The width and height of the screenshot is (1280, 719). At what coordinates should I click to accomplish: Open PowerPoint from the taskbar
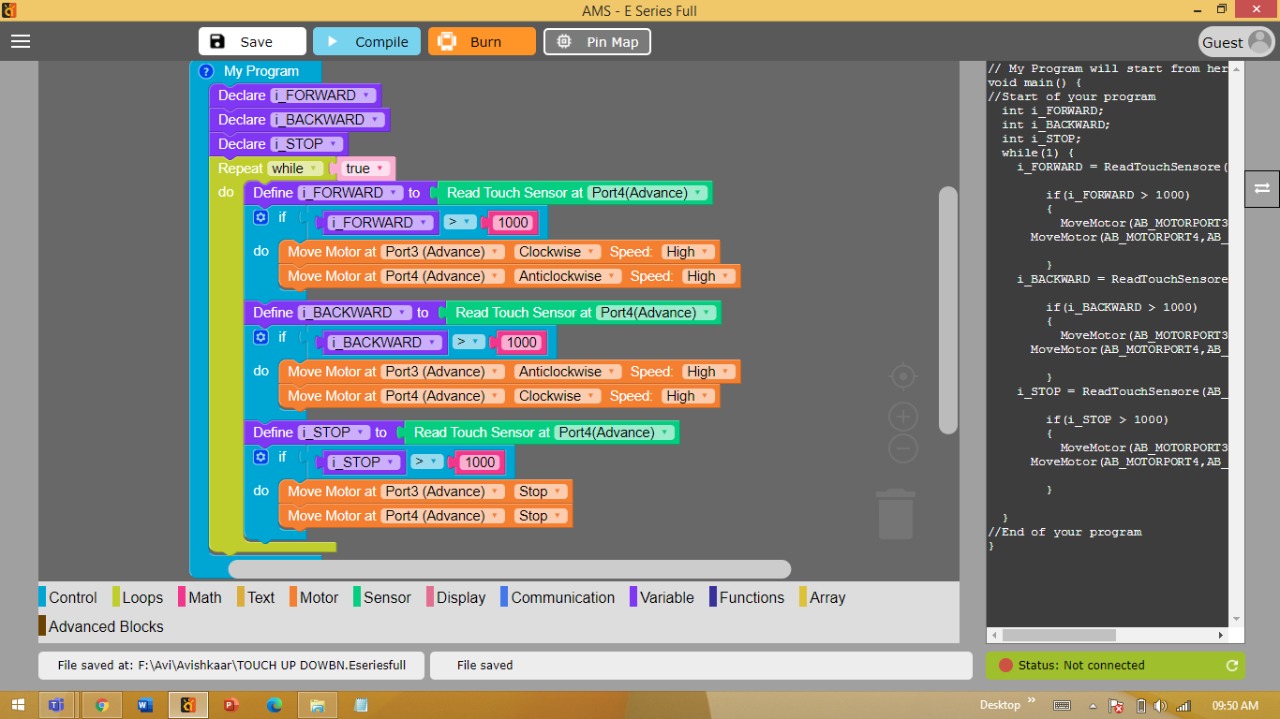231,705
